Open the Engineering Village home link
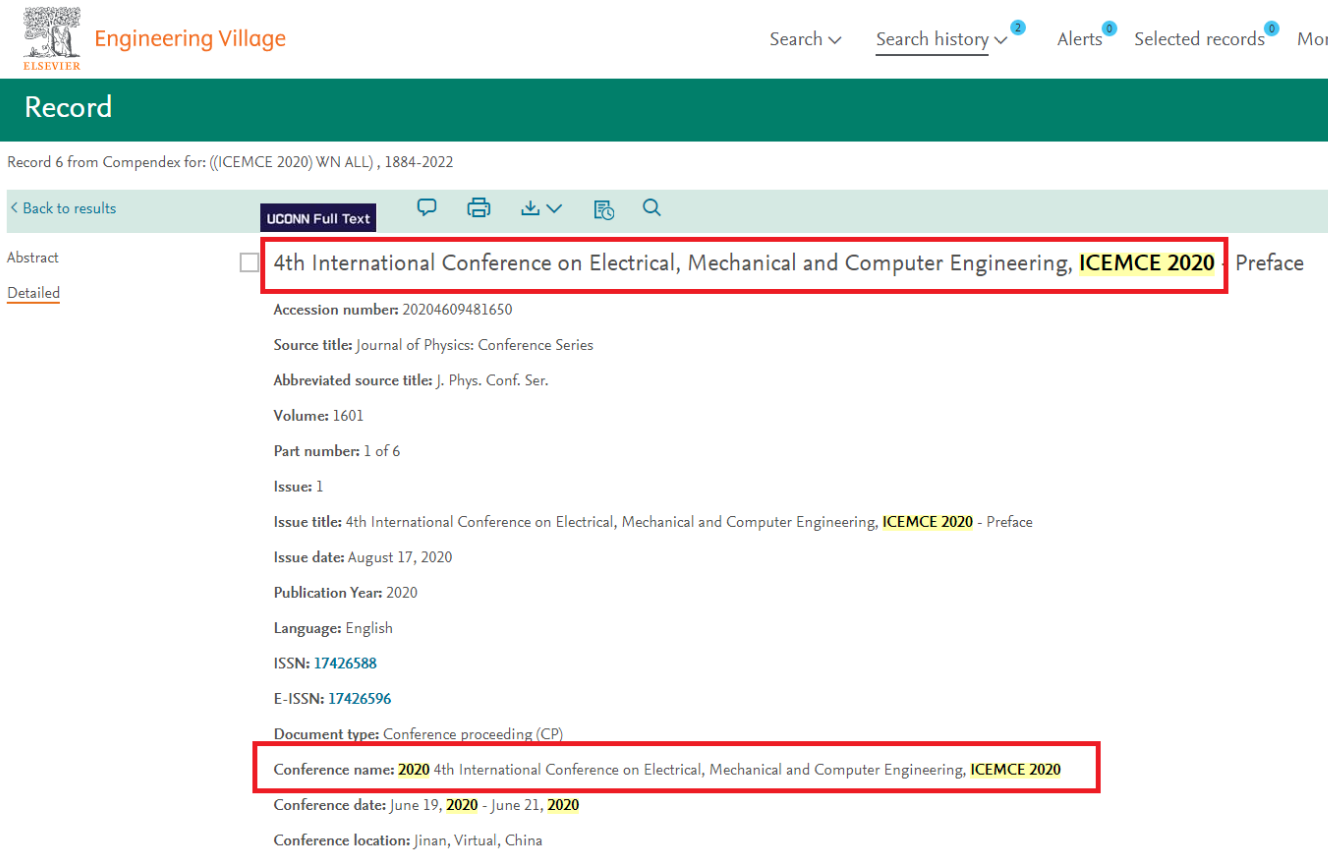Screen dimensions: 1328x861 (190, 39)
